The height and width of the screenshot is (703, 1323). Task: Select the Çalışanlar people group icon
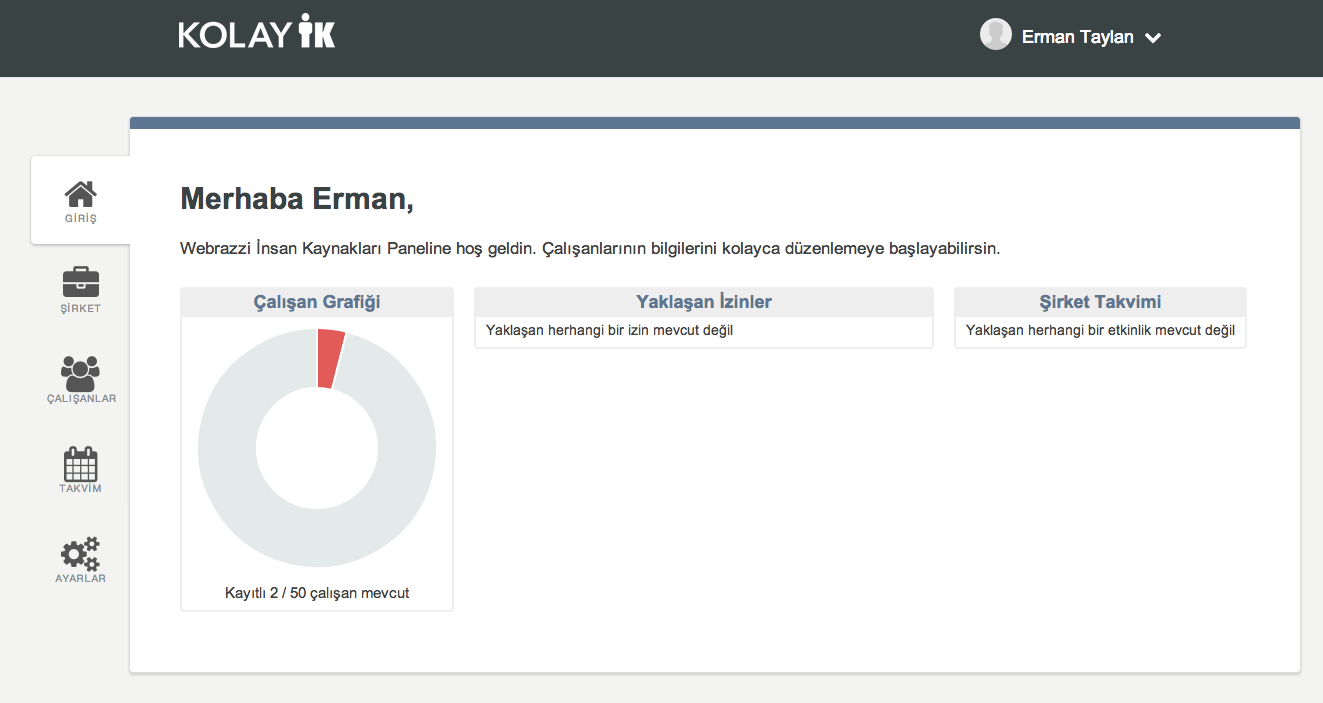[80, 372]
